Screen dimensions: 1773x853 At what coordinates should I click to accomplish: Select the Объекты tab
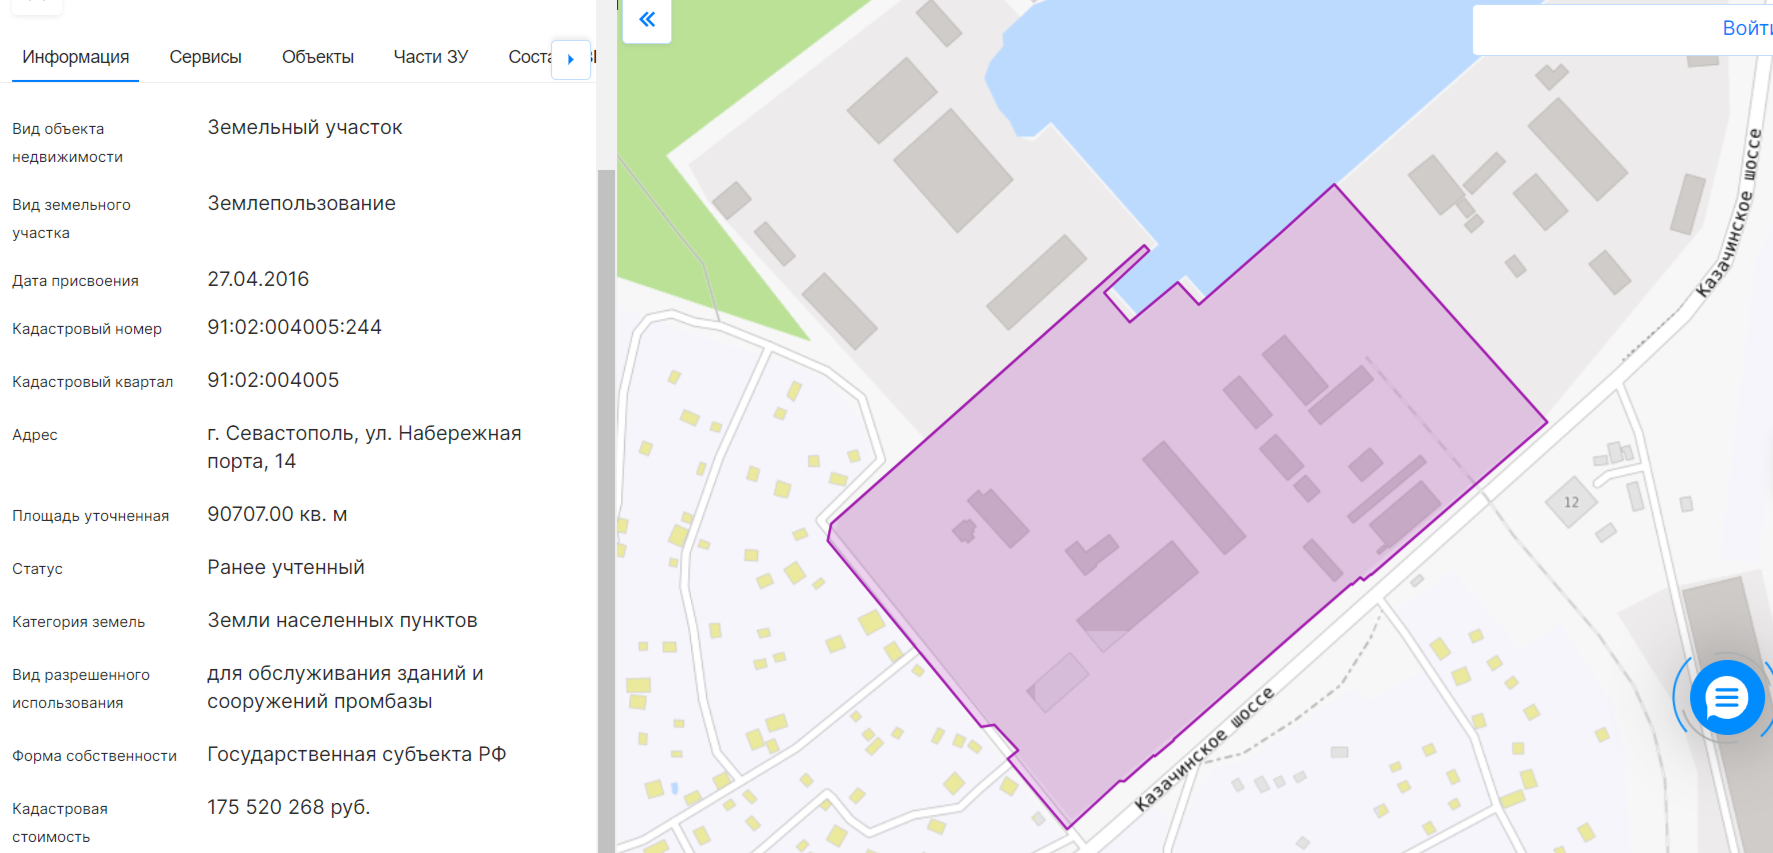(x=317, y=57)
